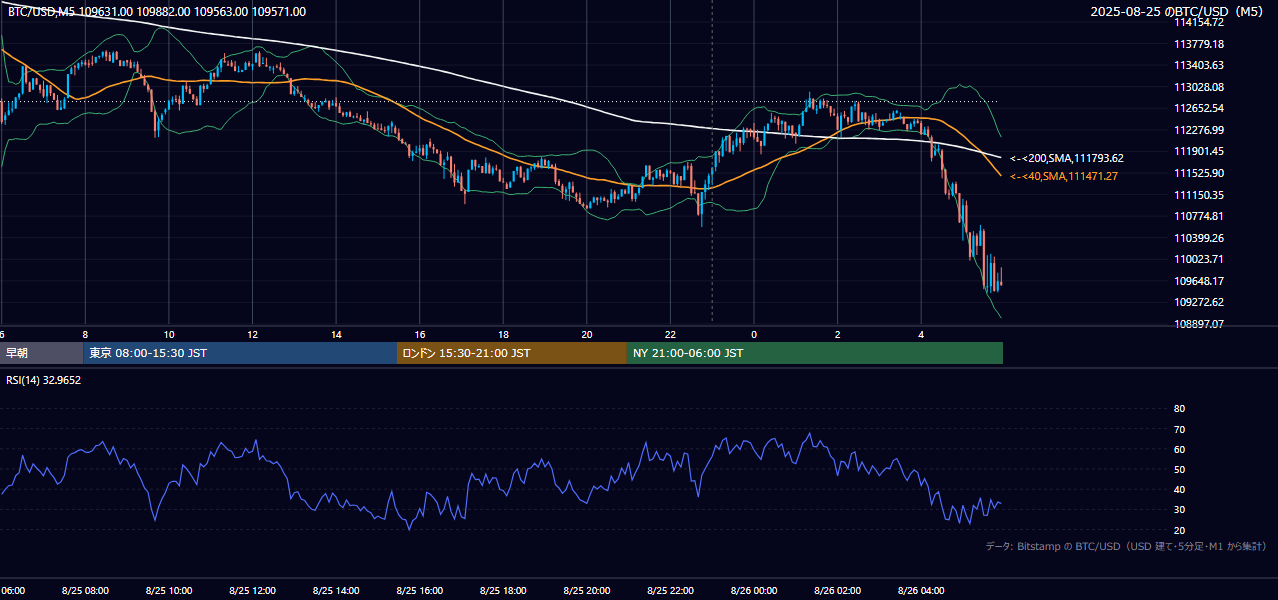Click price axis value 112276.99
The height and width of the screenshot is (600, 1278).
(1199, 130)
